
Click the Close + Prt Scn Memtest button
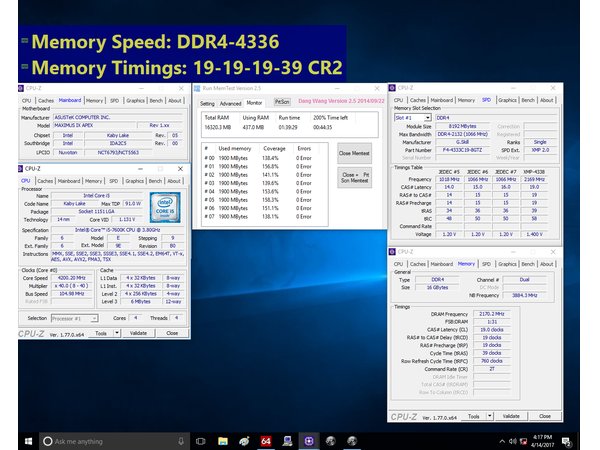pyautogui.click(x=355, y=175)
